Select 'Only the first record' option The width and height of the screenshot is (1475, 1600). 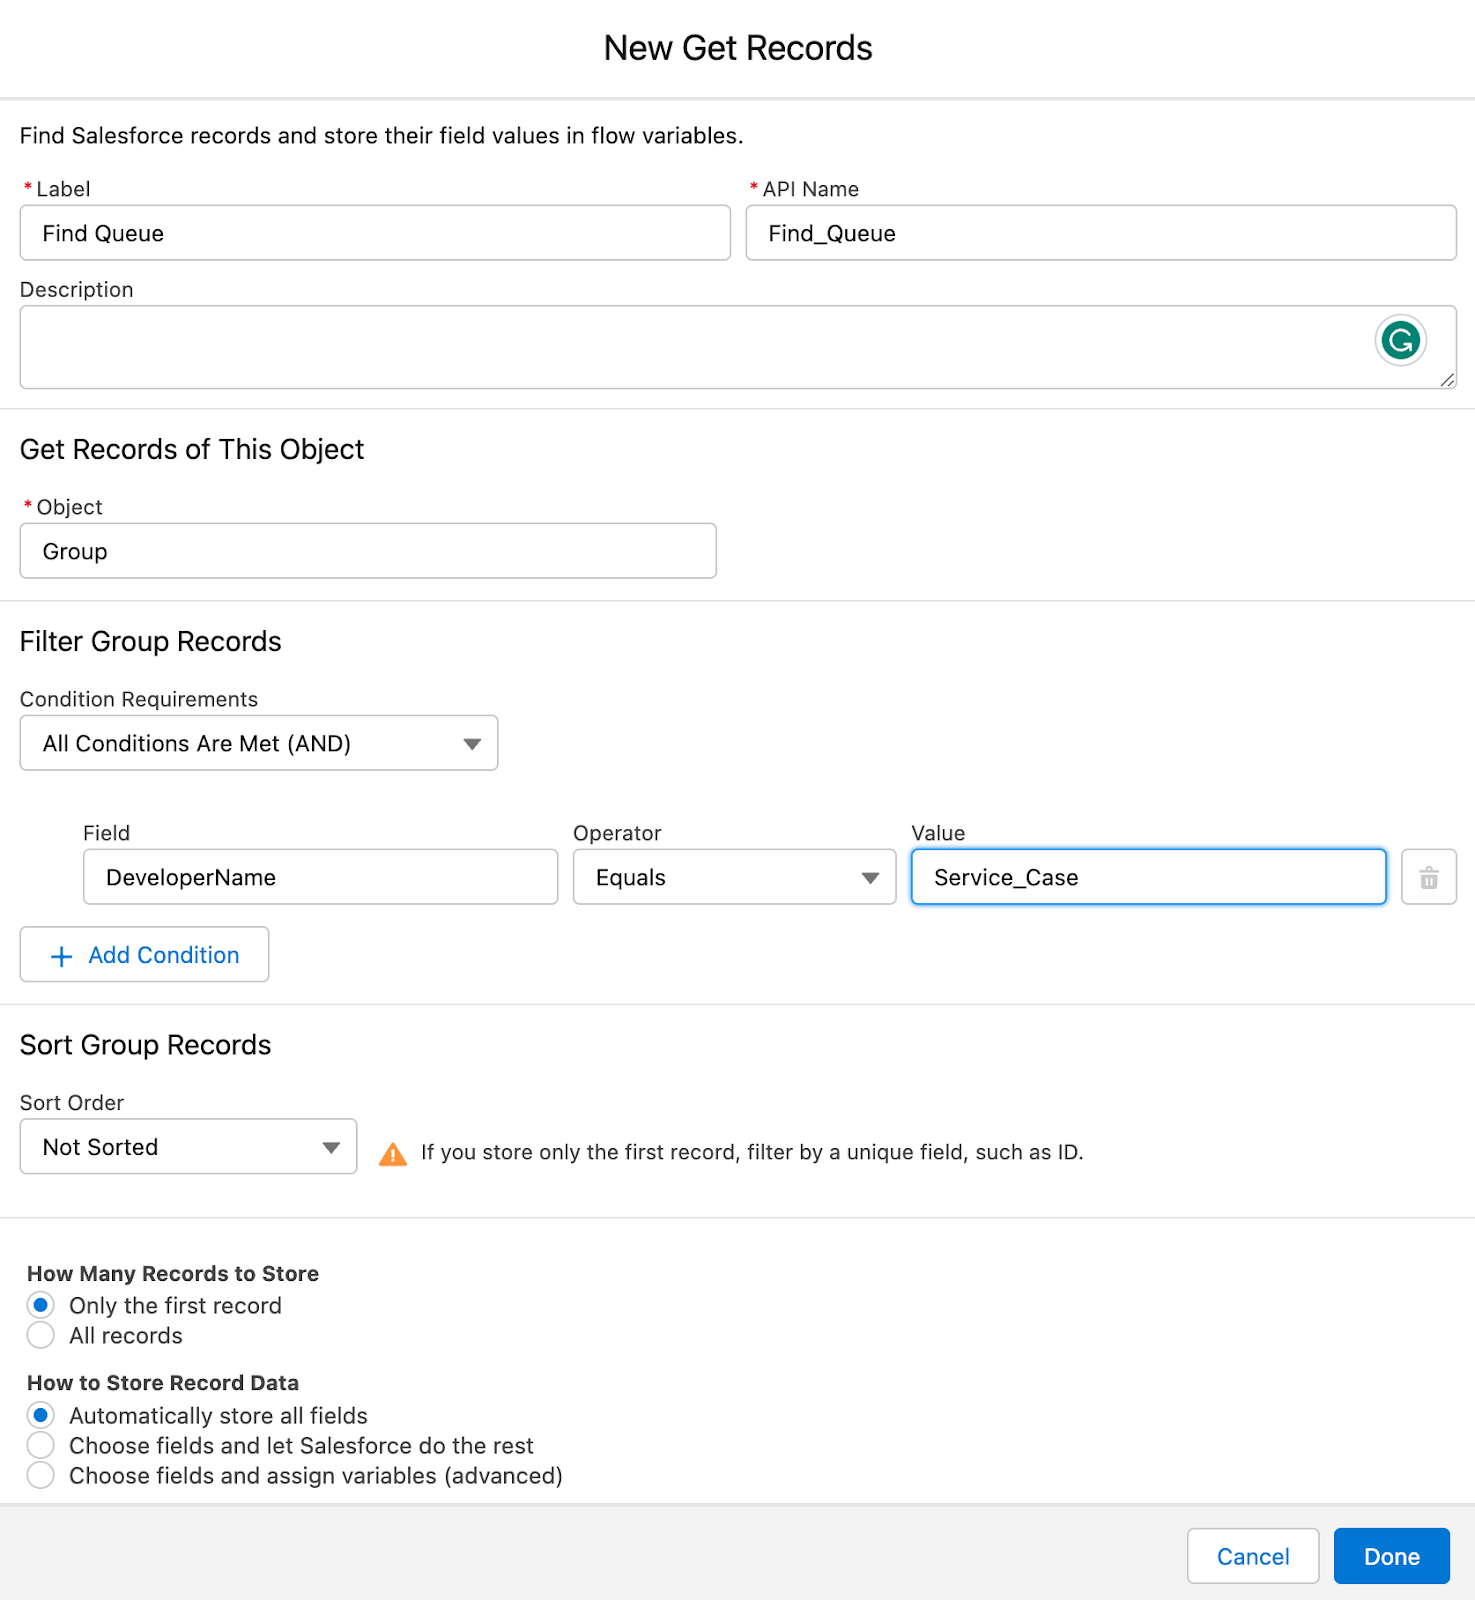point(41,1305)
